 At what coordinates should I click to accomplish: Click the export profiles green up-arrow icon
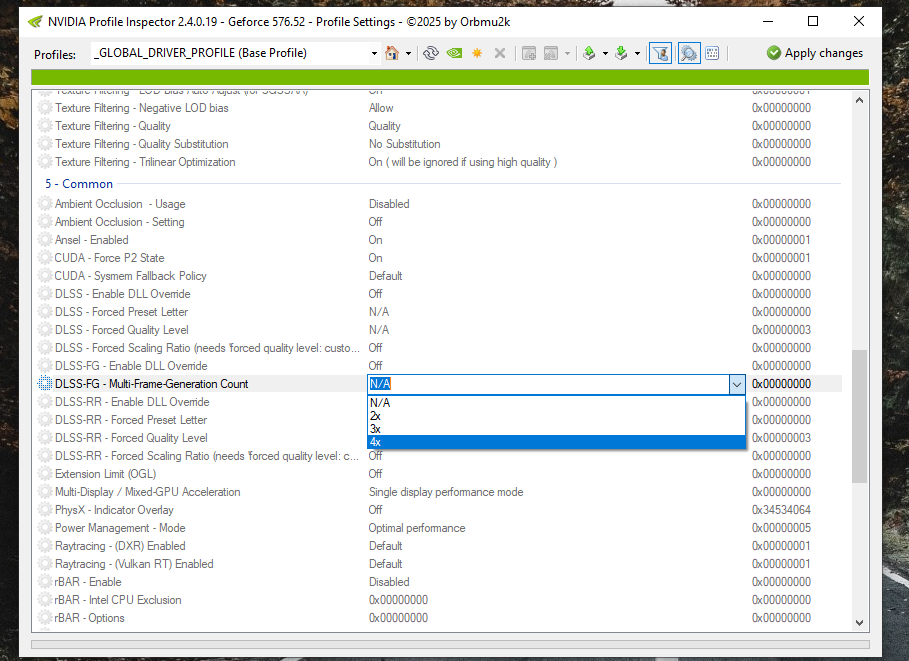[x=589, y=53]
